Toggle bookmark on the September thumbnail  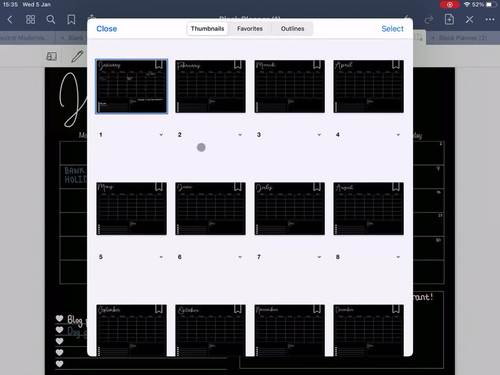pyautogui.click(x=159, y=309)
